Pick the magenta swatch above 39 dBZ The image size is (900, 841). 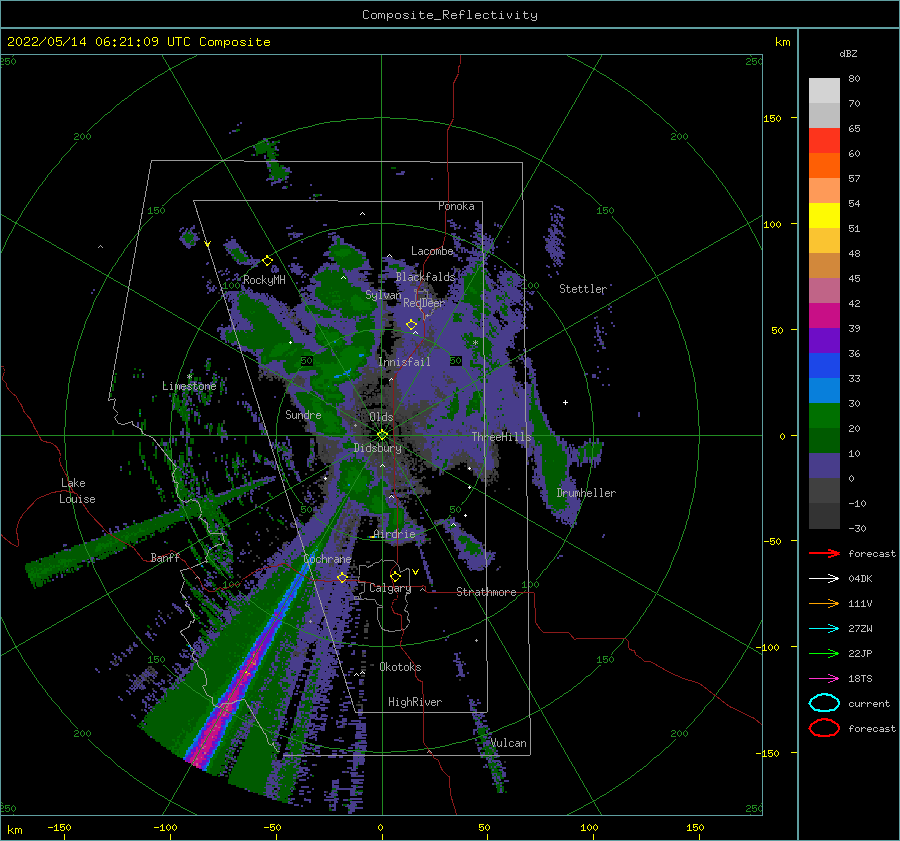824,315
